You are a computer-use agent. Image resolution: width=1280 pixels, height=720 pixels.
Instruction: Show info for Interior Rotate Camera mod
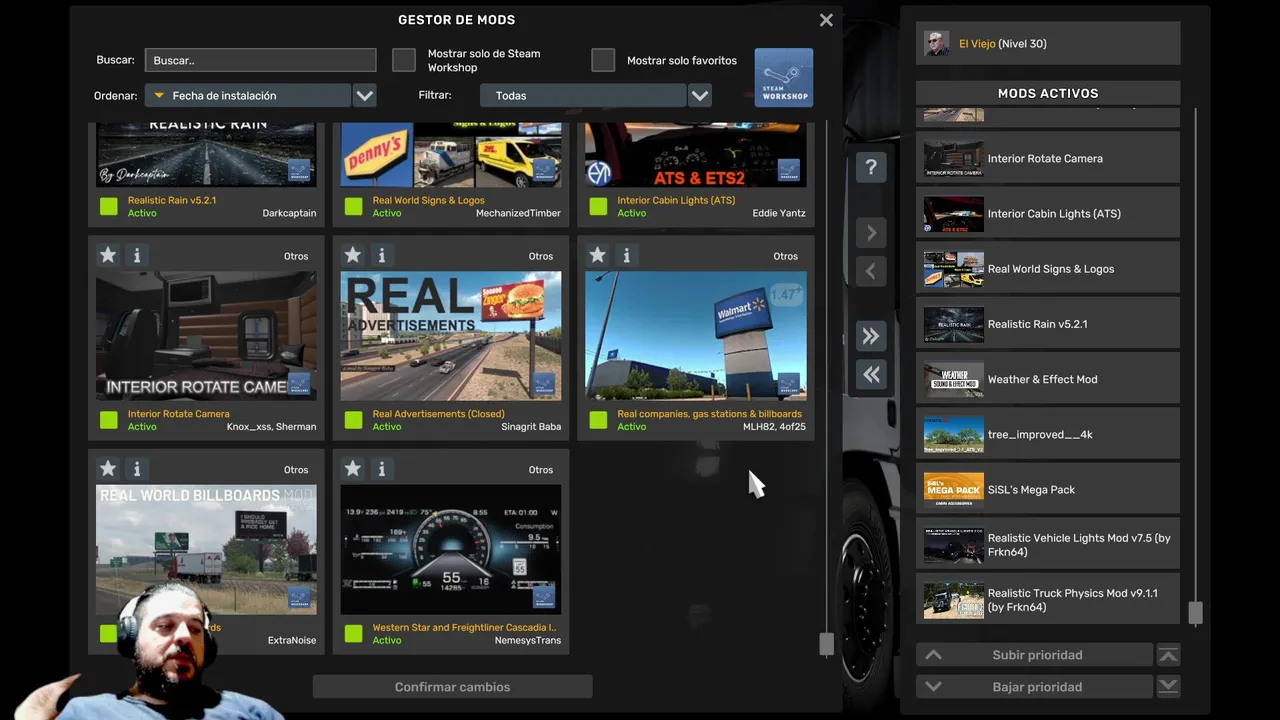137,255
